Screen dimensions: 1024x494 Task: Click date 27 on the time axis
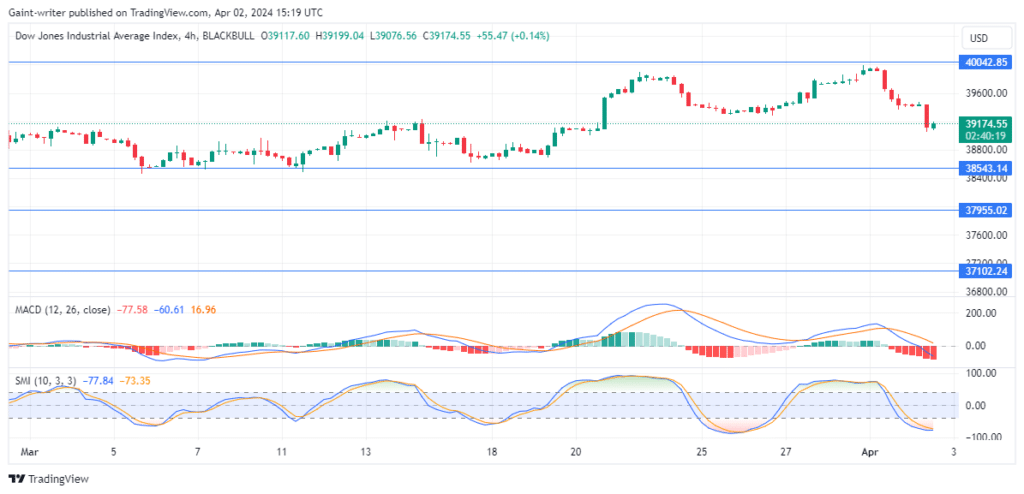[x=786, y=452]
